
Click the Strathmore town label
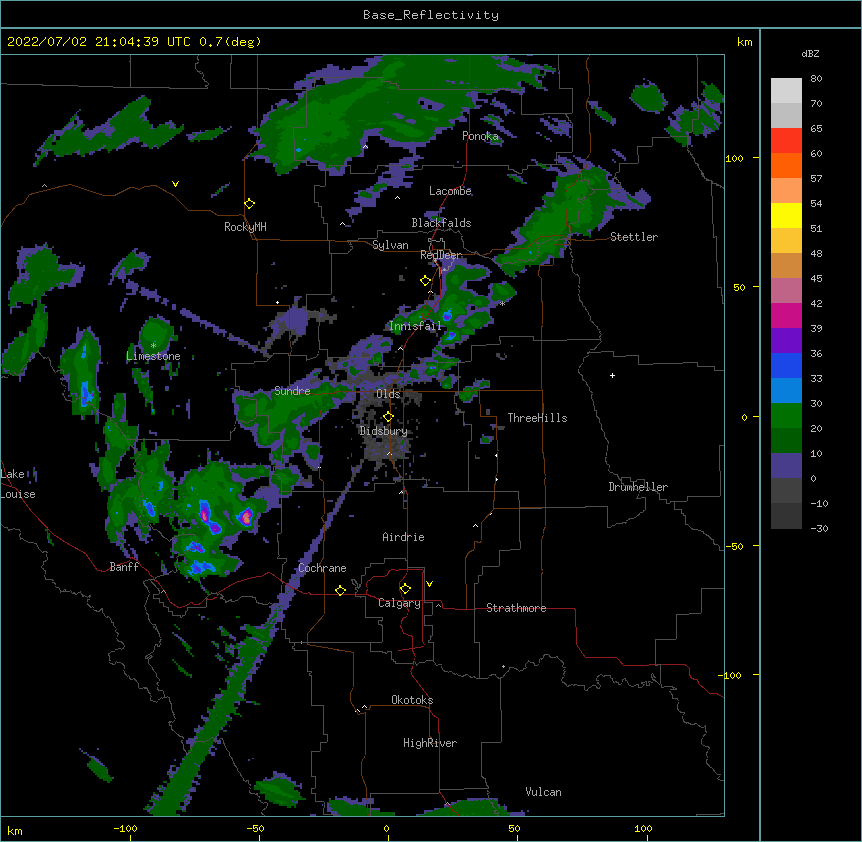tap(516, 608)
